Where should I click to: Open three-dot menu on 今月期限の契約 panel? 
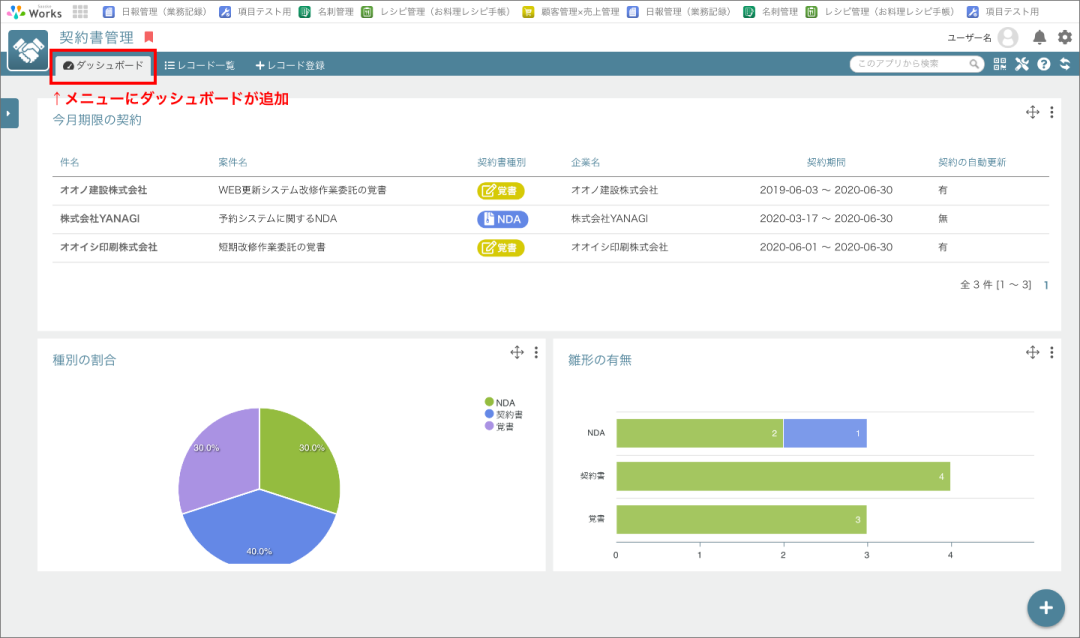(1051, 113)
